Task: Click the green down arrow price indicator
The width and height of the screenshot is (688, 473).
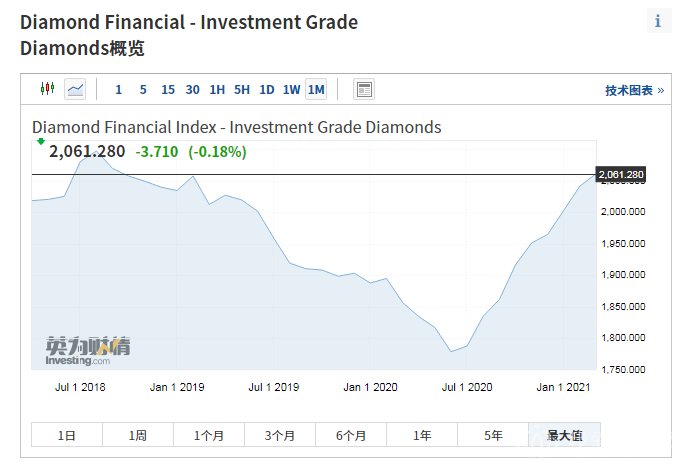Action: (x=41, y=142)
